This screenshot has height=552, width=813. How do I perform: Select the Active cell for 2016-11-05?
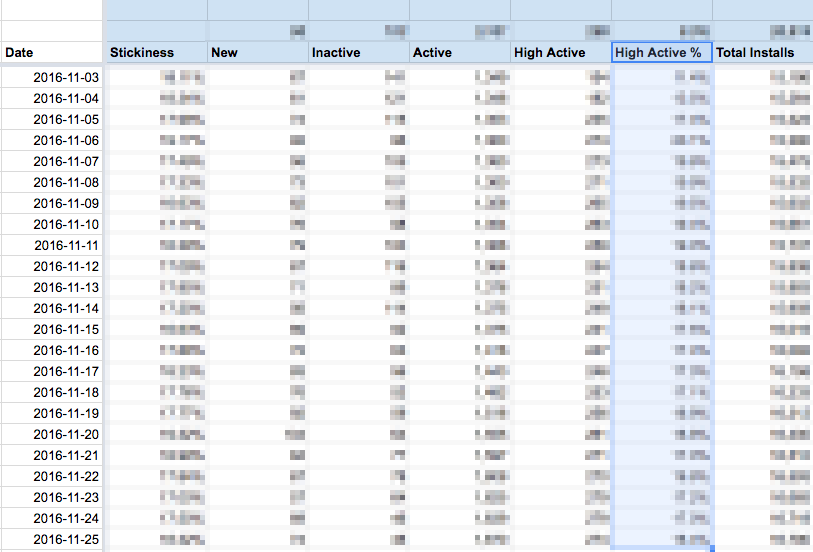coord(460,120)
